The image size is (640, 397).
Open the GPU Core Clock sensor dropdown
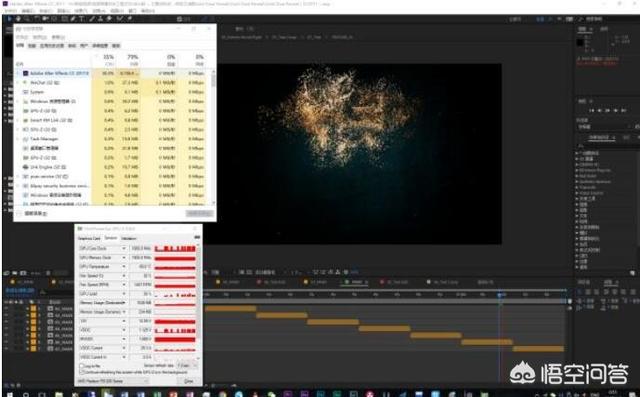click(x=124, y=248)
